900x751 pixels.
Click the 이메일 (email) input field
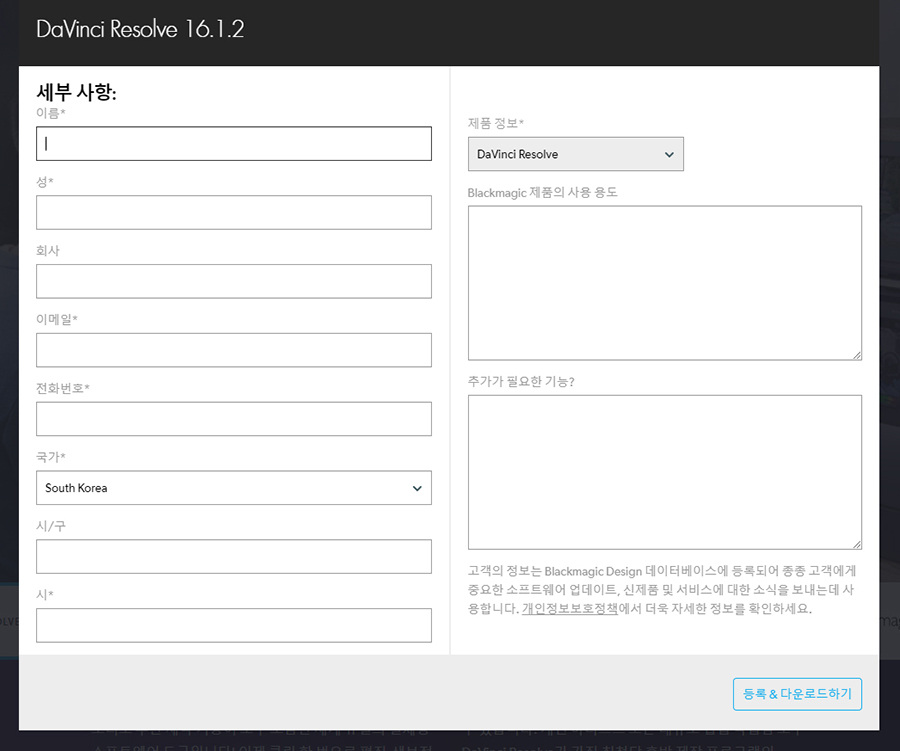(234, 350)
